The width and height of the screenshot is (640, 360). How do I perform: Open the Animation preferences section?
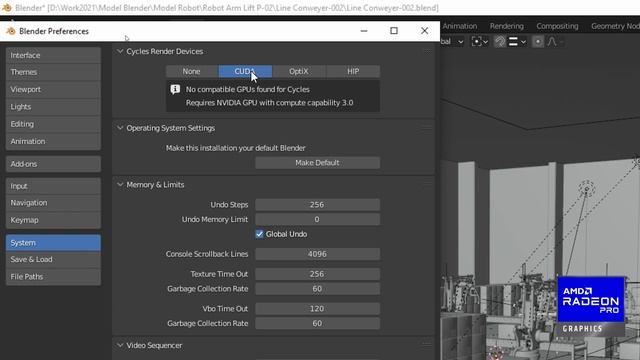[53, 141]
